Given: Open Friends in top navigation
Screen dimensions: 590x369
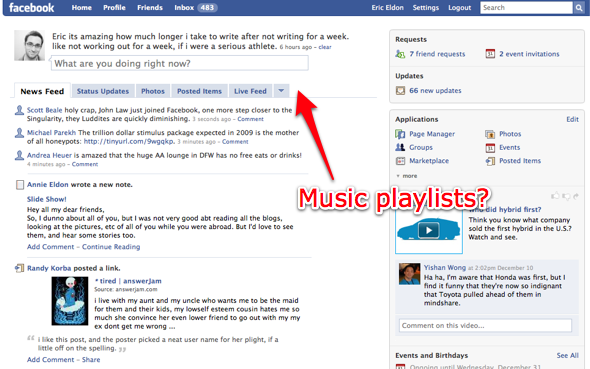Looking at the screenshot, I should pos(150,8).
